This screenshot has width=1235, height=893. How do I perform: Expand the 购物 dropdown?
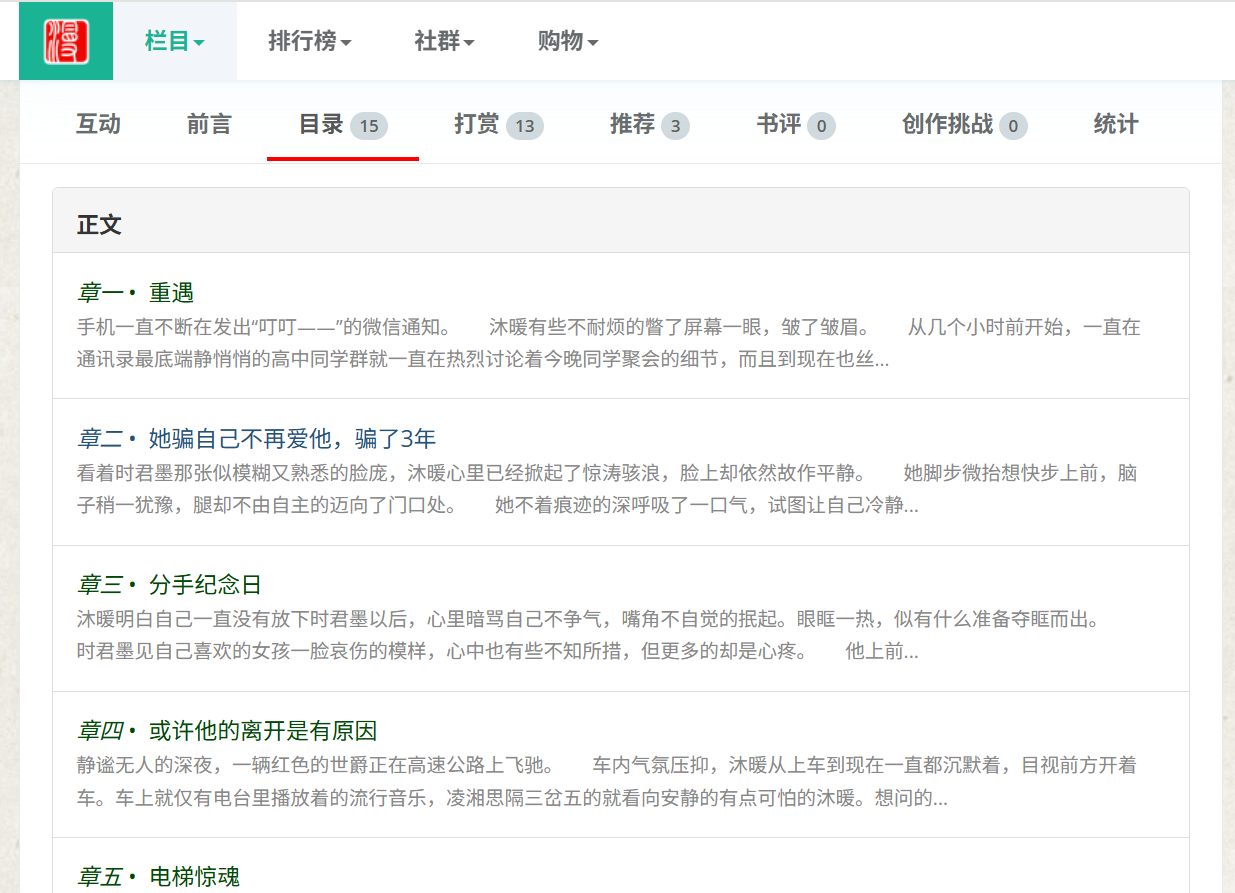[568, 41]
